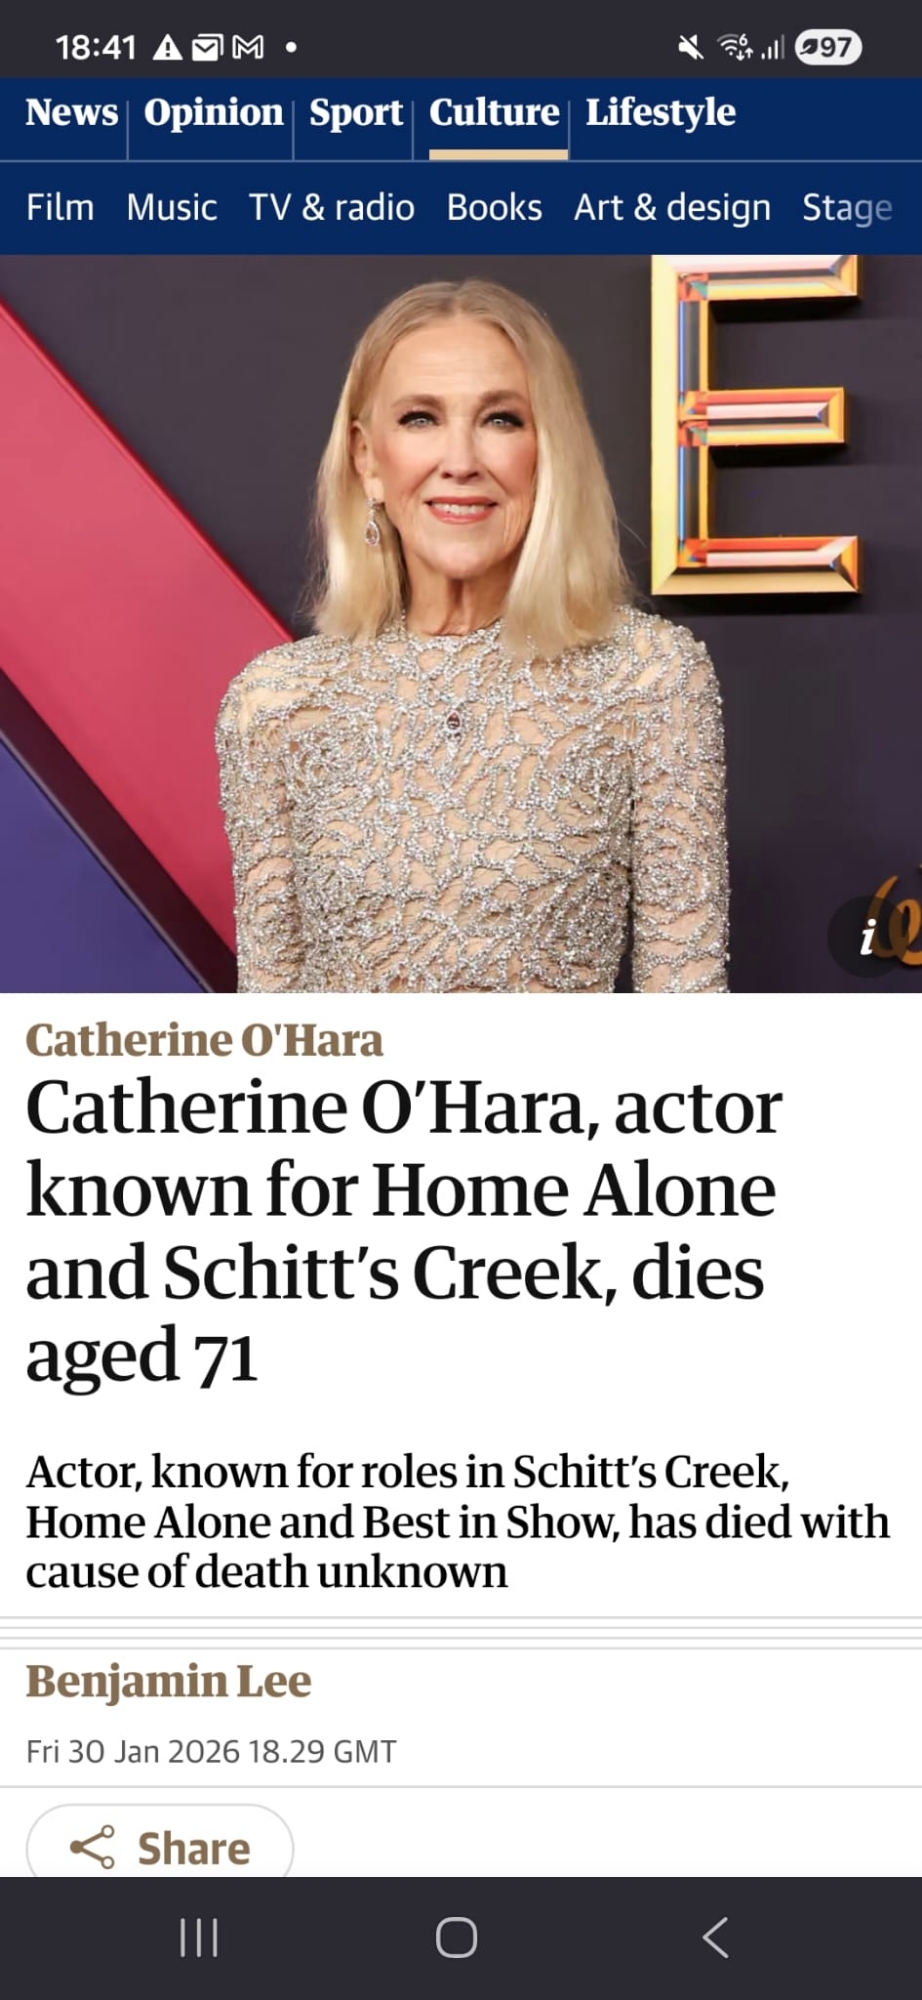This screenshot has width=922, height=2000.
Task: Tap the Gmail notification icon
Action: tap(248, 47)
